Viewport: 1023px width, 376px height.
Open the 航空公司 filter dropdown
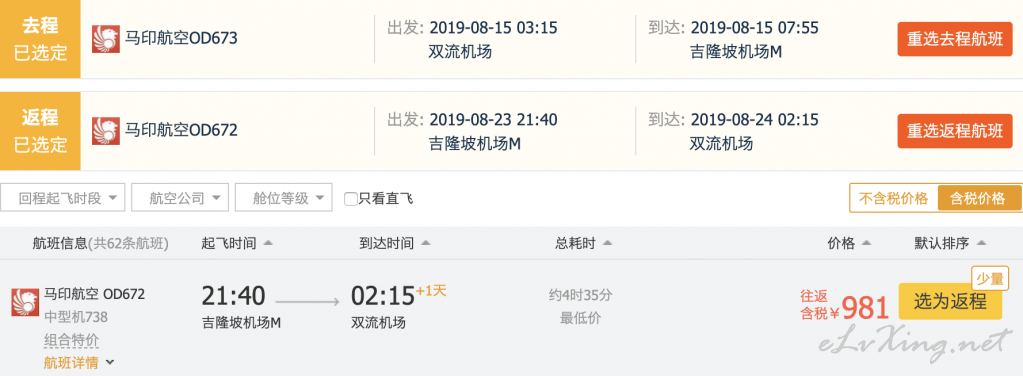[x=180, y=198]
